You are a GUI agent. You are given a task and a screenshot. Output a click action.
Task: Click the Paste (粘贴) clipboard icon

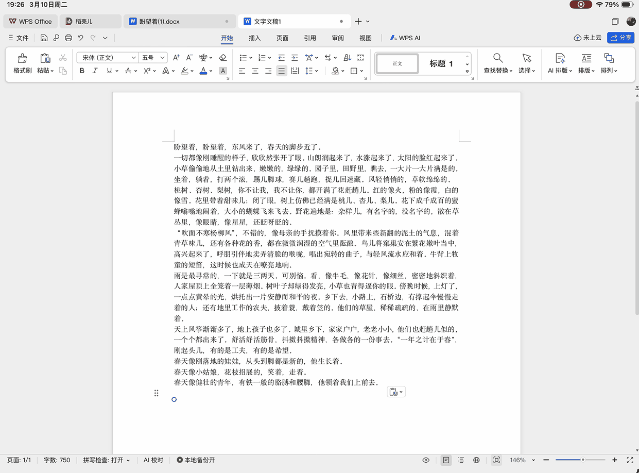pos(45,59)
